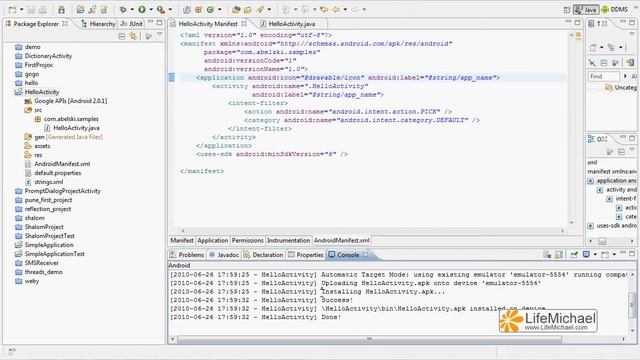Click the New Java Class green icon

211,9
